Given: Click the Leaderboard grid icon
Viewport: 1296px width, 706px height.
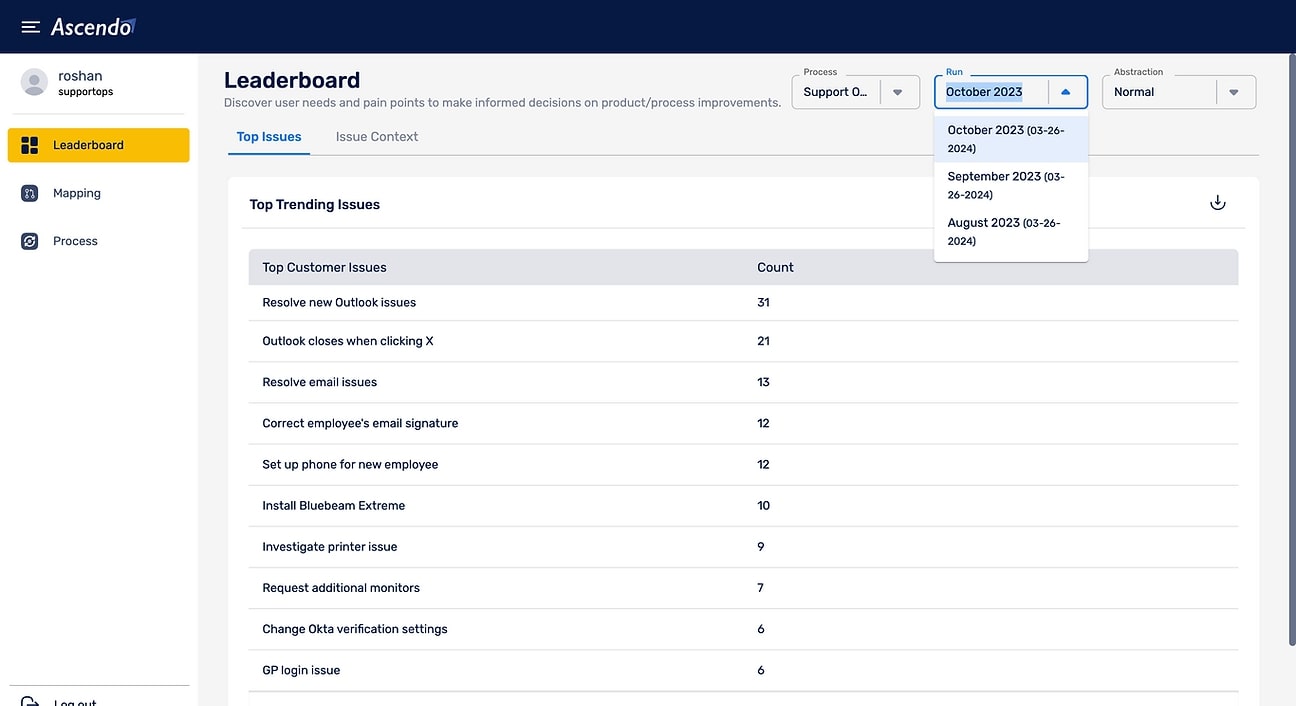Looking at the screenshot, I should click(30, 146).
